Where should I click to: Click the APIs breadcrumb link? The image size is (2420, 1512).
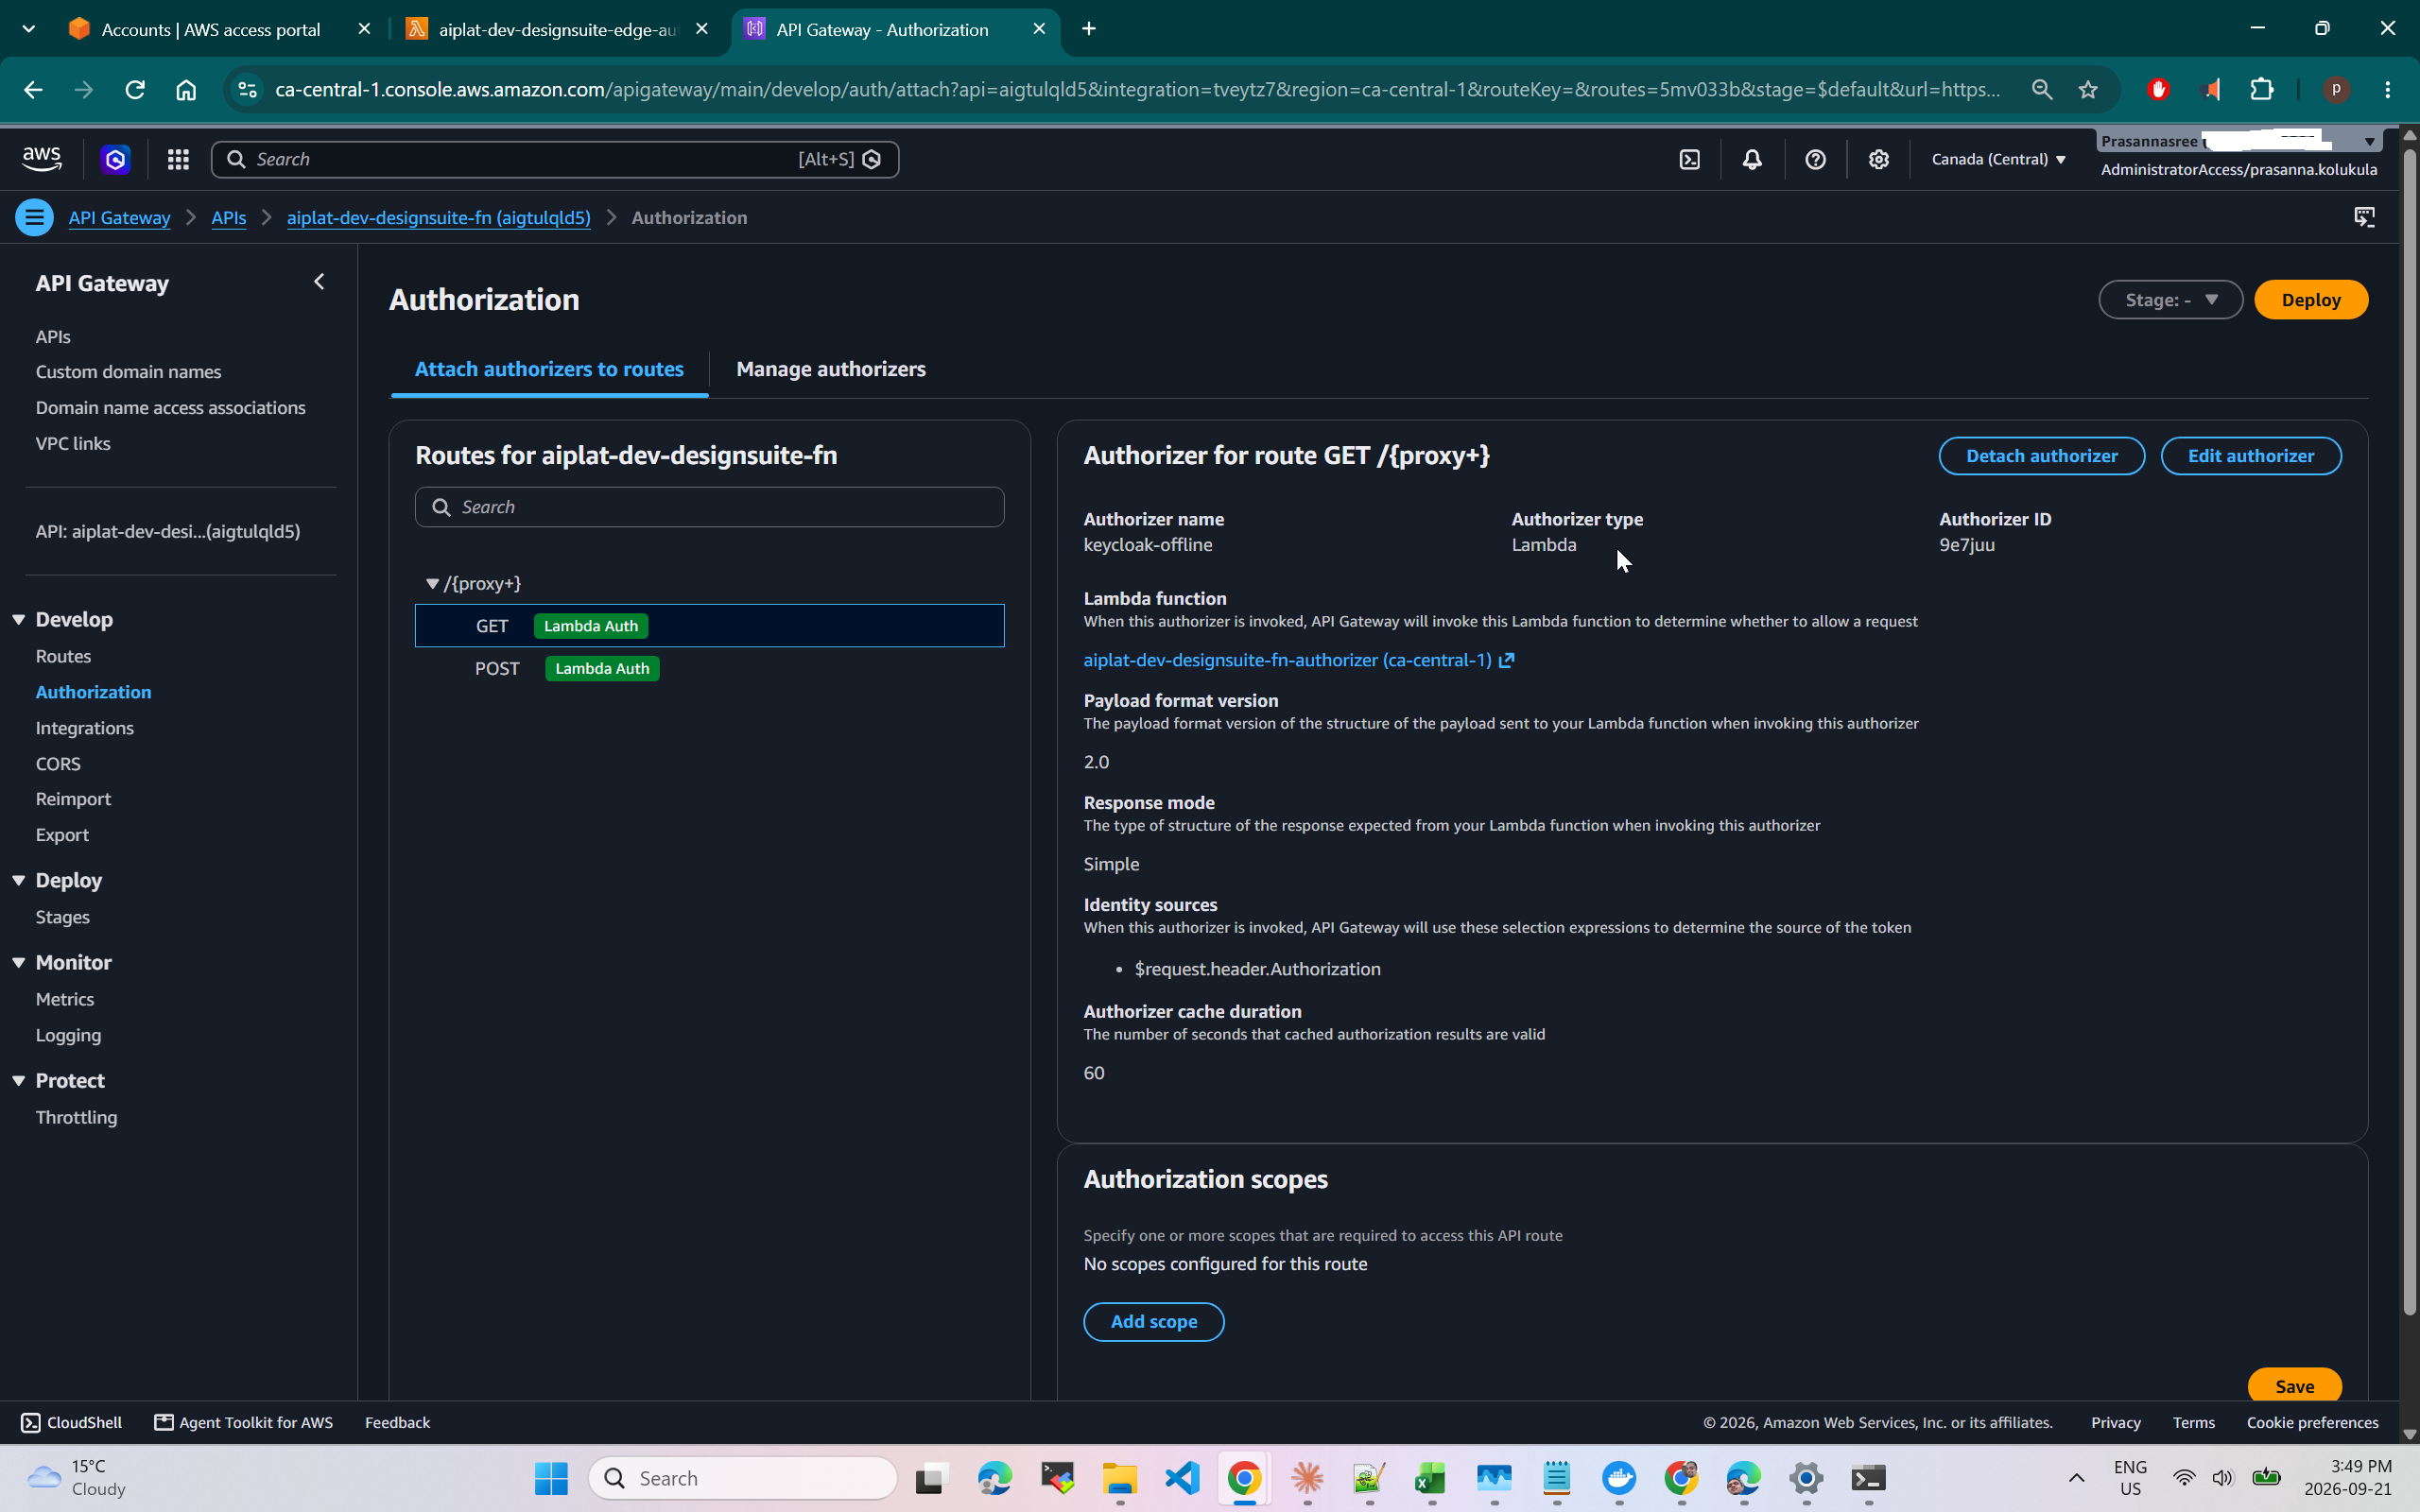tap(228, 217)
